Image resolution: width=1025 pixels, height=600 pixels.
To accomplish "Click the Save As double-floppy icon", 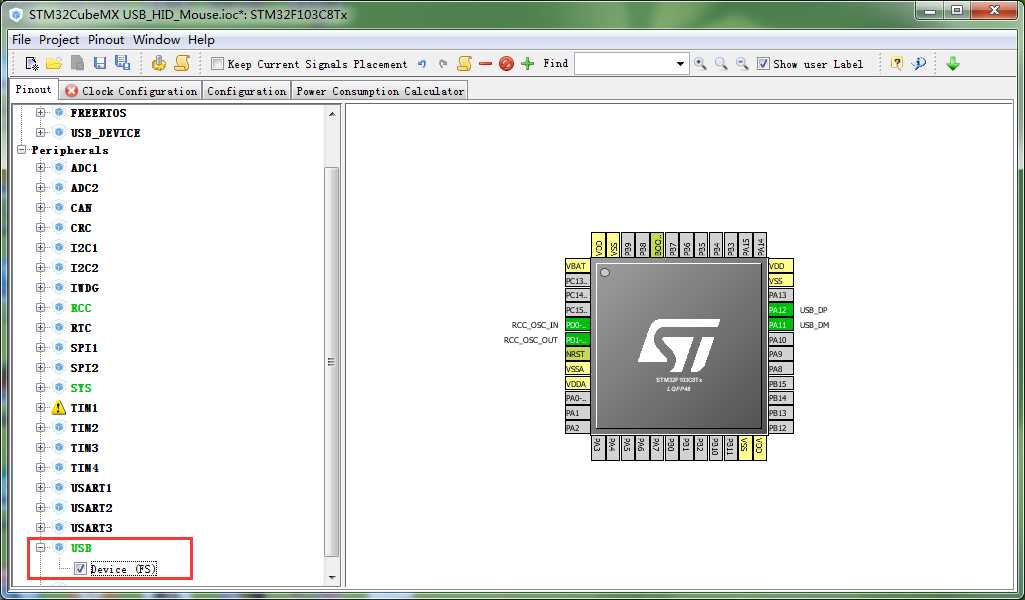I will pyautogui.click(x=122, y=63).
